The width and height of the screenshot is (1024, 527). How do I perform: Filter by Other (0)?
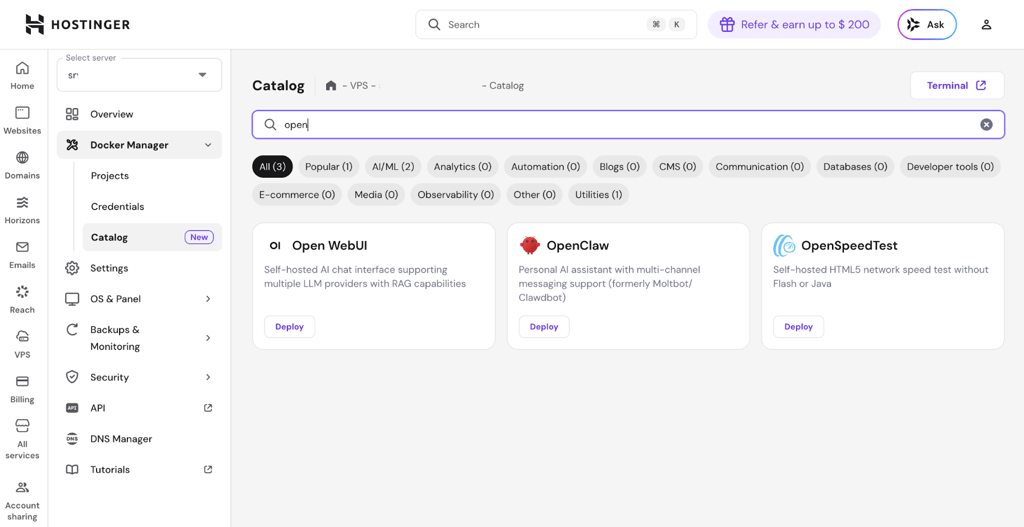click(534, 195)
